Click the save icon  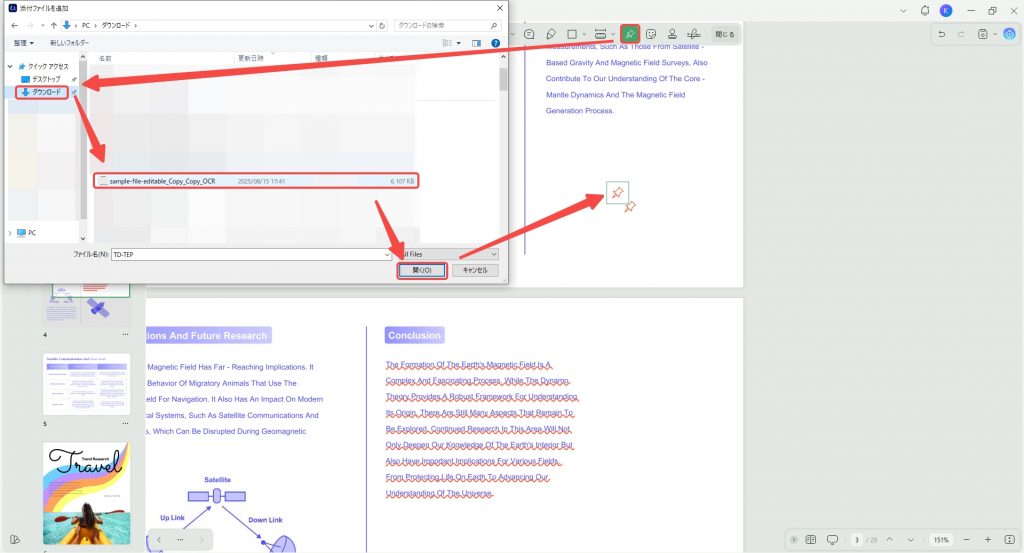[982, 34]
